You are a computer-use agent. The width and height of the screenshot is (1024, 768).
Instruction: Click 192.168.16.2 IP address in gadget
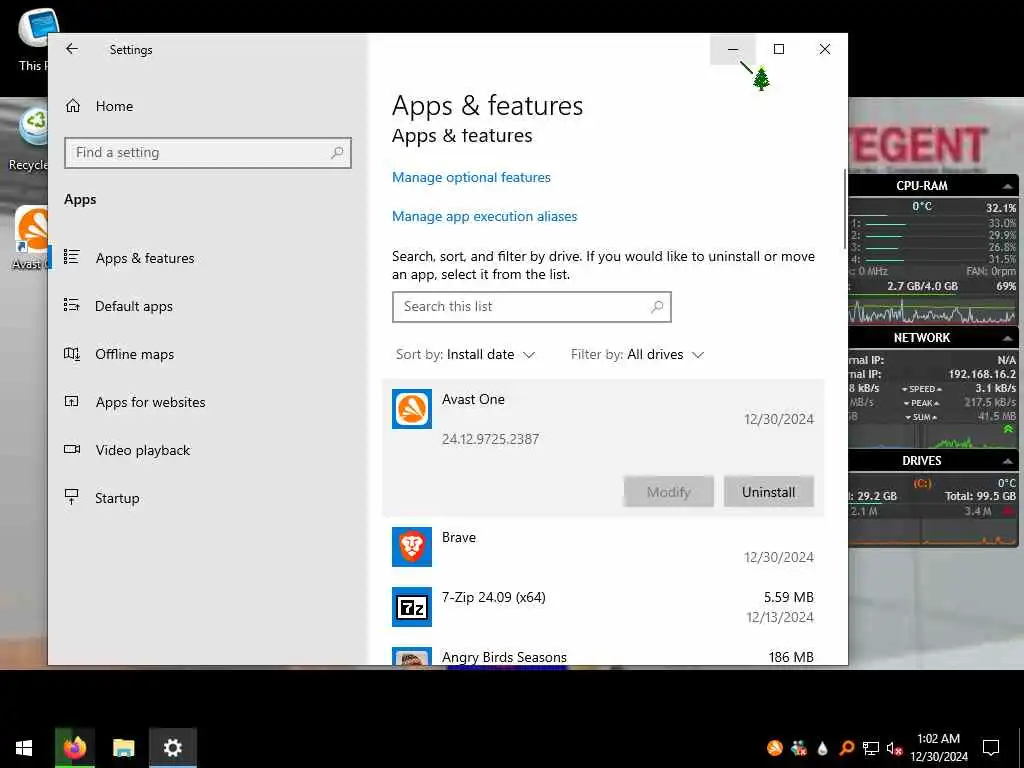click(982, 374)
